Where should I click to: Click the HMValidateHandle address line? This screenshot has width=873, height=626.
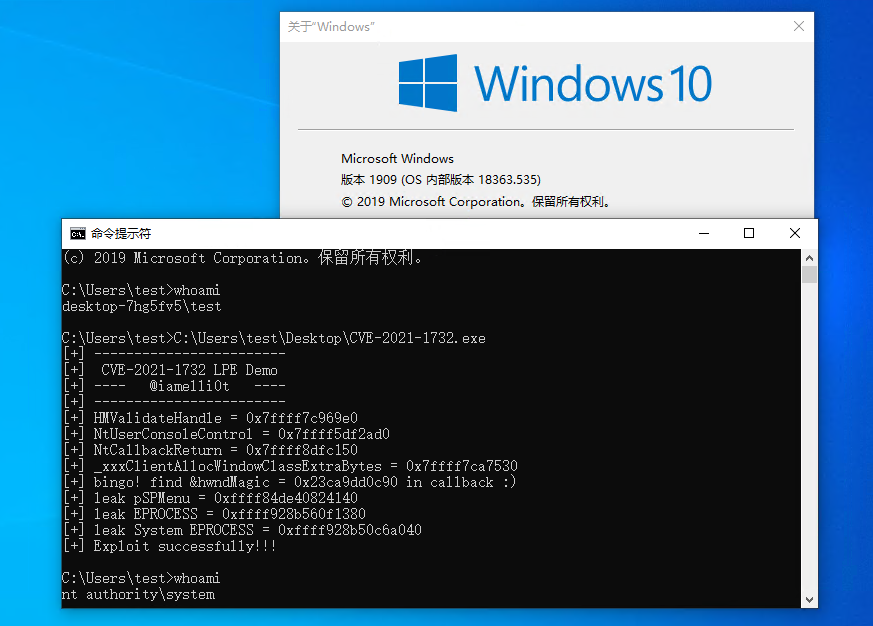pos(210,418)
